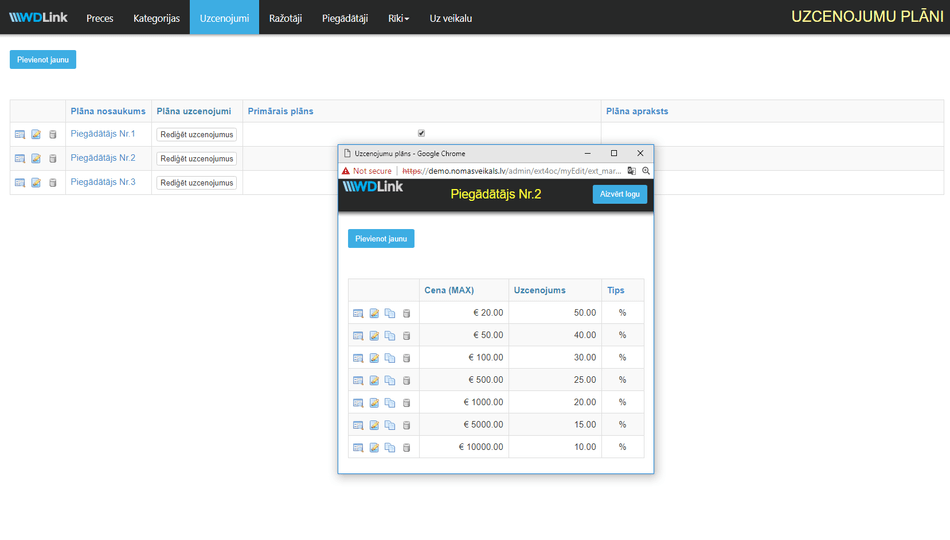The width and height of the screenshot is (950, 540).
Task: Open the view details icon for Piegādātājs Nr.2 row
Action: point(19,159)
